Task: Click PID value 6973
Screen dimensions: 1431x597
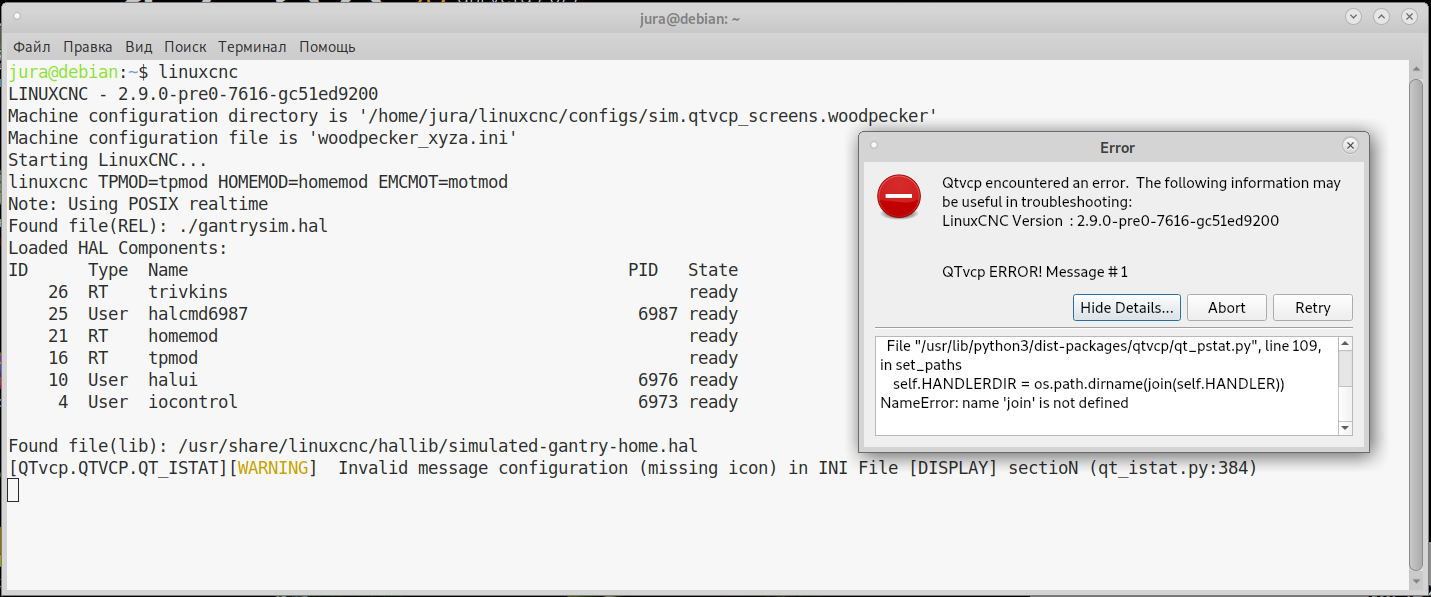Action: coord(658,402)
